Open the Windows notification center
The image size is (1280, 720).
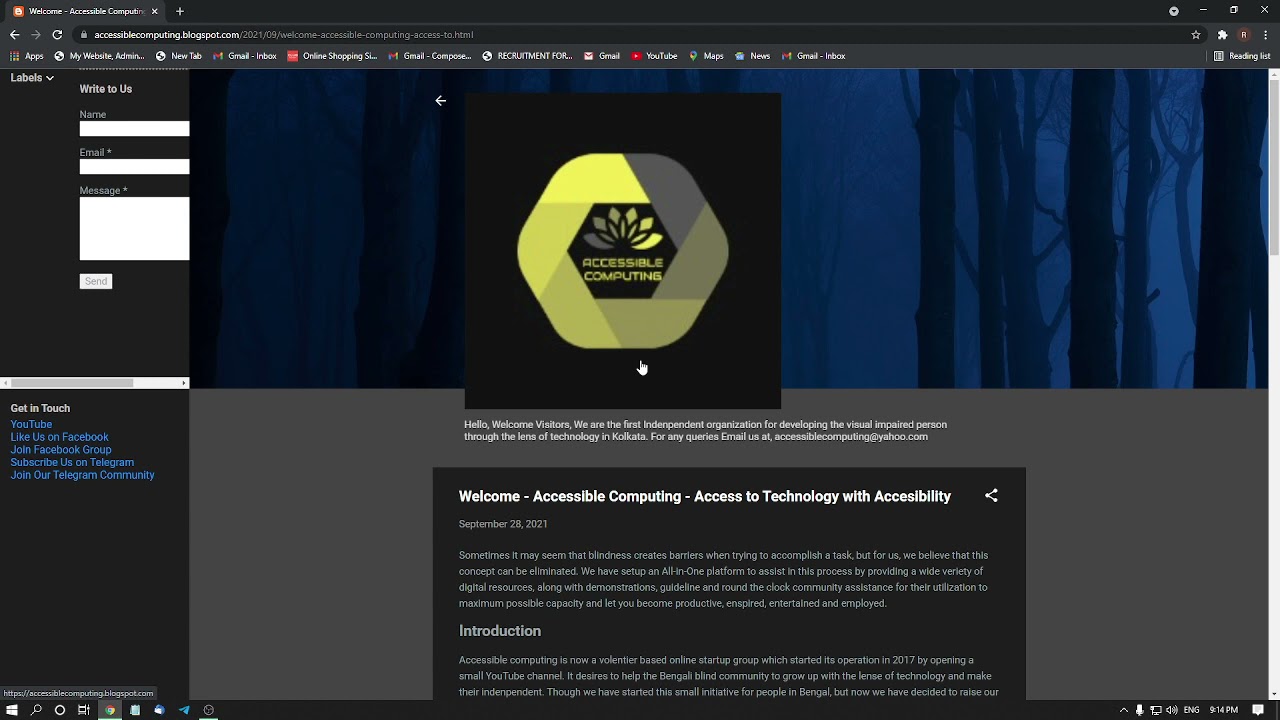coord(1258,710)
